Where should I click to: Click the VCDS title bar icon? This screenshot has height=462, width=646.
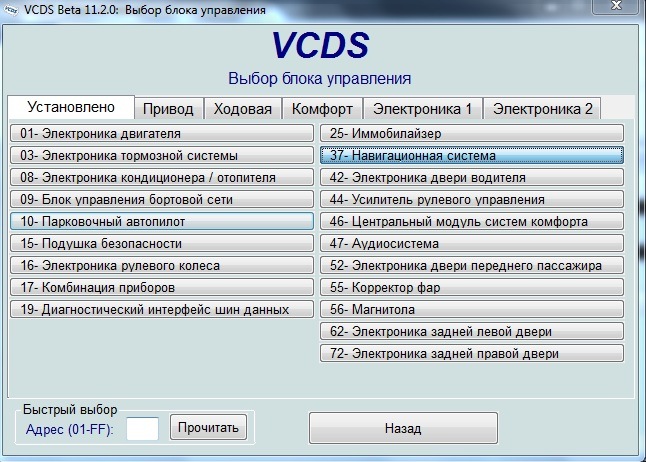click(10, 10)
